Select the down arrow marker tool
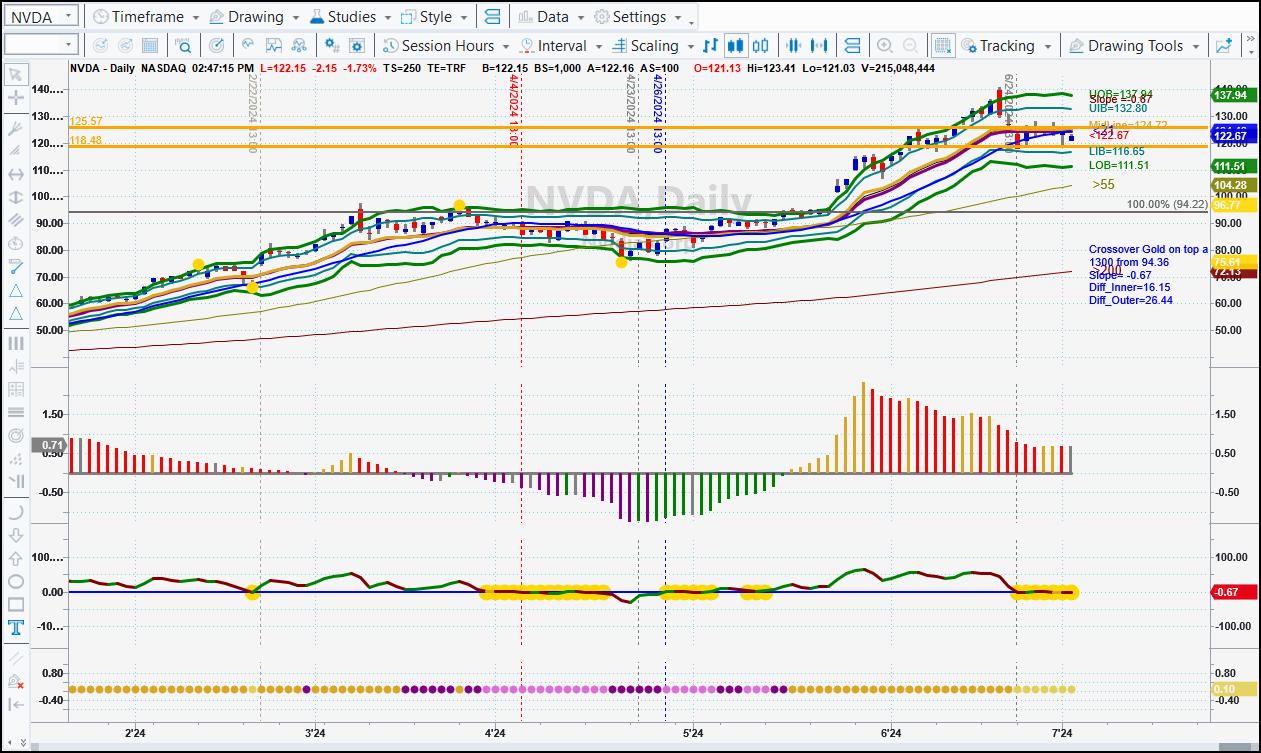The width and height of the screenshot is (1261, 753). [x=16, y=534]
